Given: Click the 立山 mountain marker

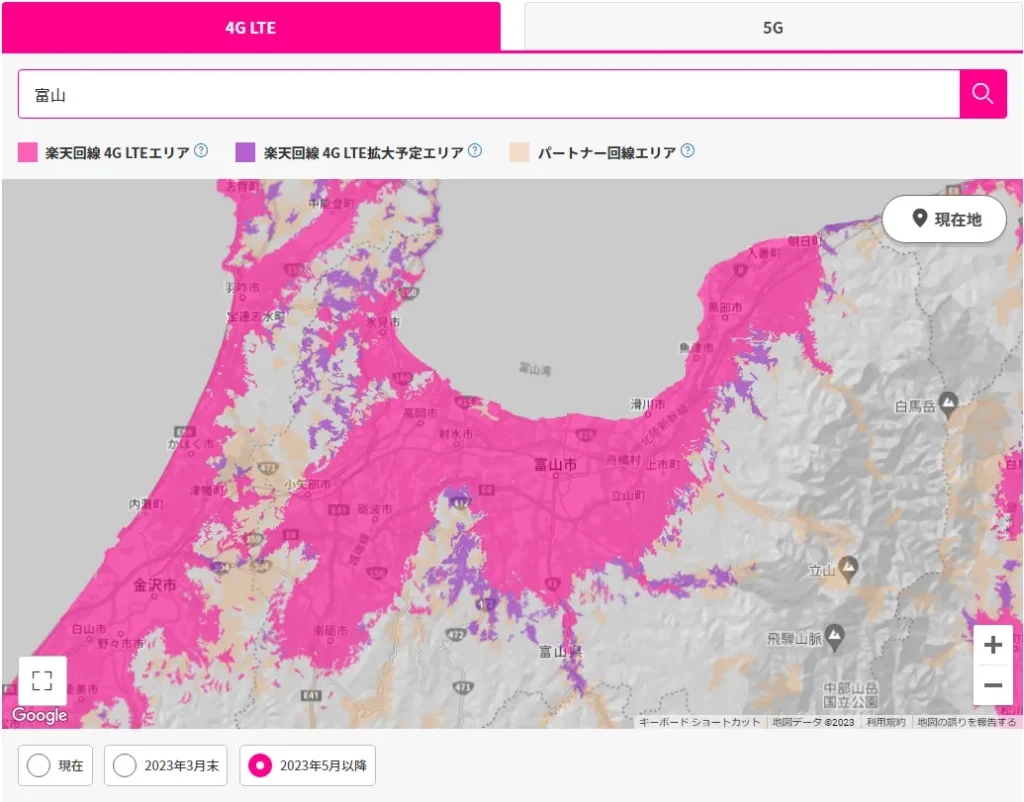Looking at the screenshot, I should pos(848,568).
